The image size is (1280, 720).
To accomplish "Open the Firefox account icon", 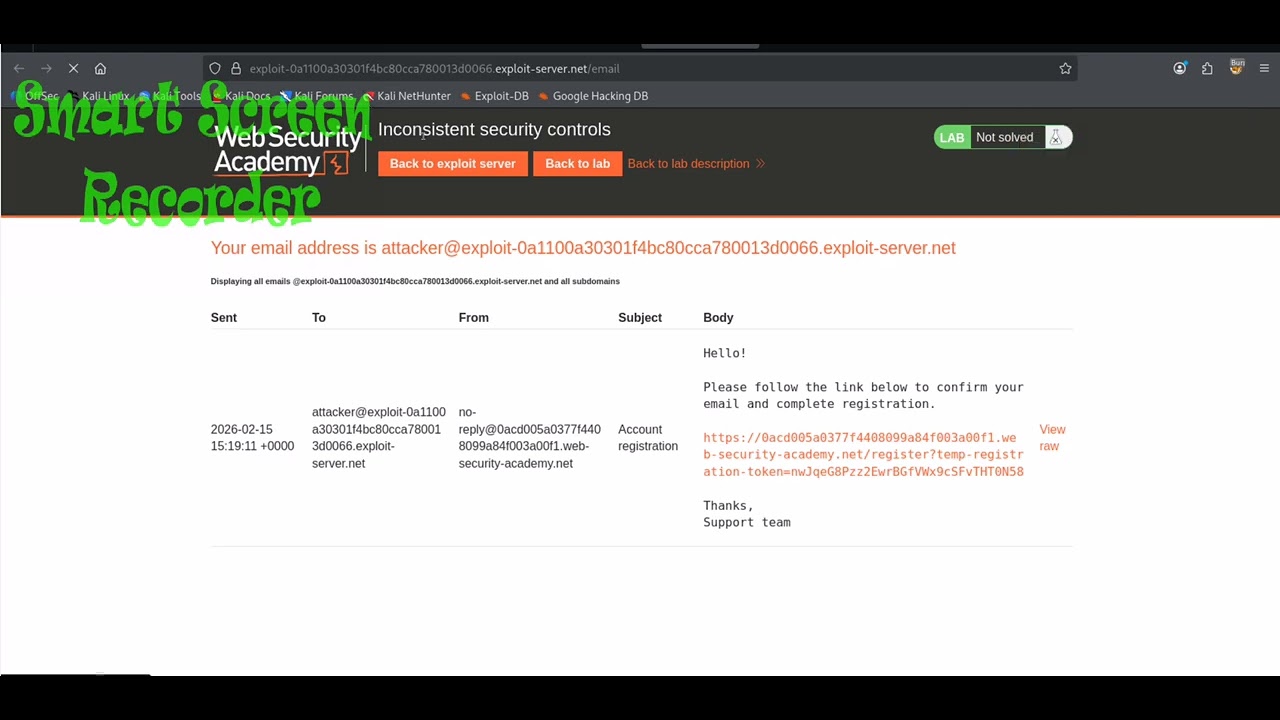I will click(x=1180, y=69).
